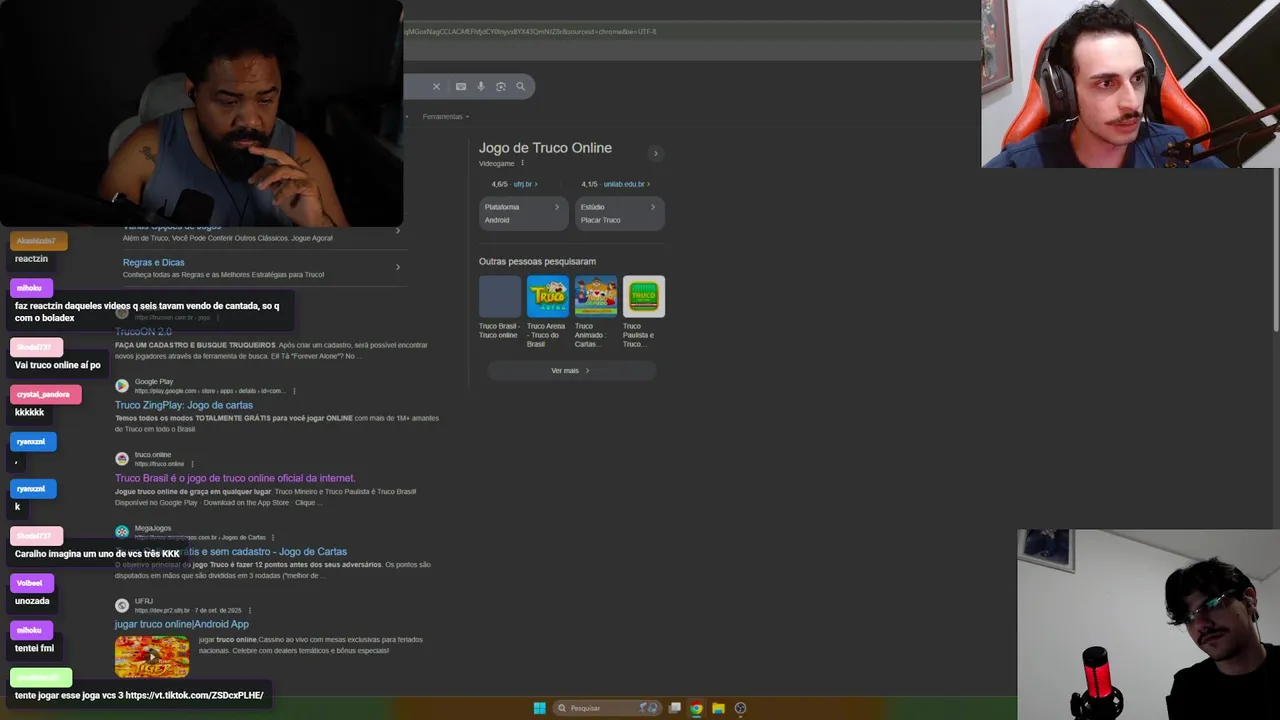Click the Volbeel chat username
The image size is (1280, 720).
click(x=30, y=583)
